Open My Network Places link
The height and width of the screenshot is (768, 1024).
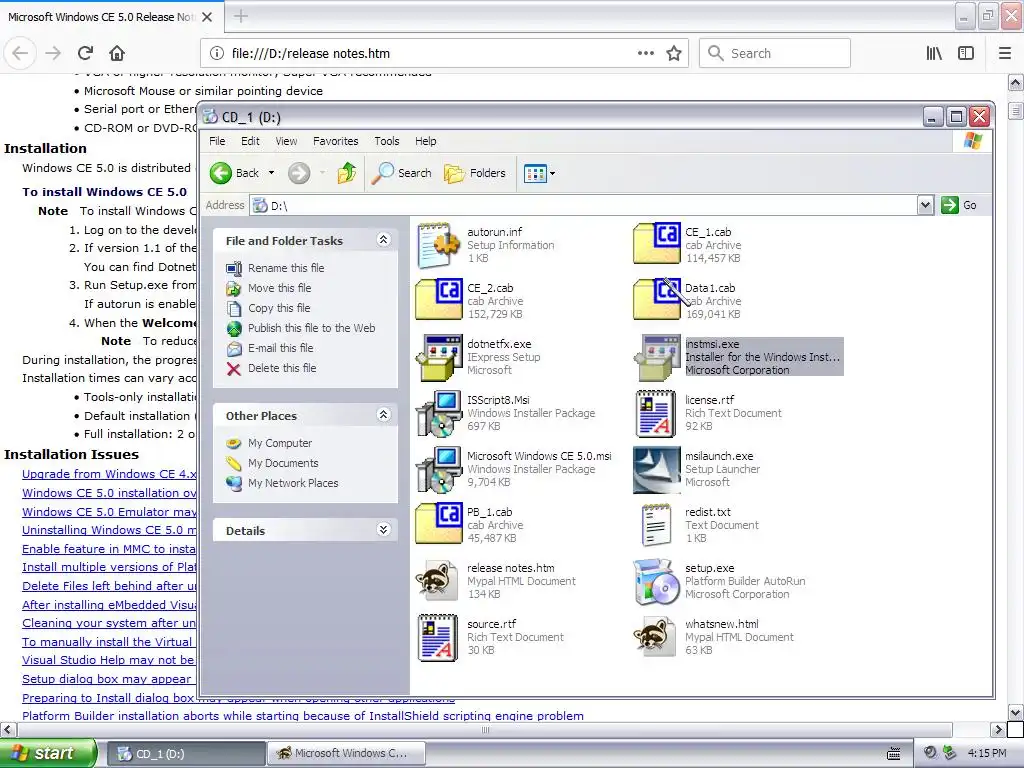pos(293,483)
